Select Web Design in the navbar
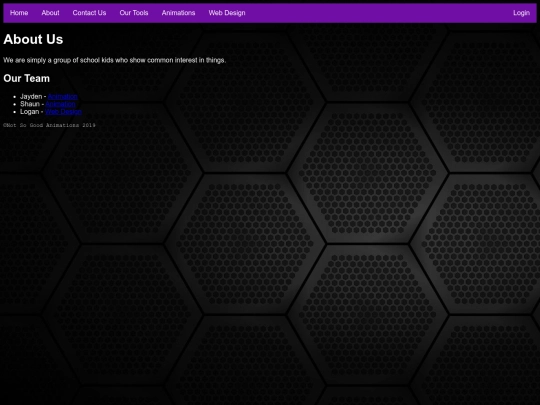 click(227, 13)
